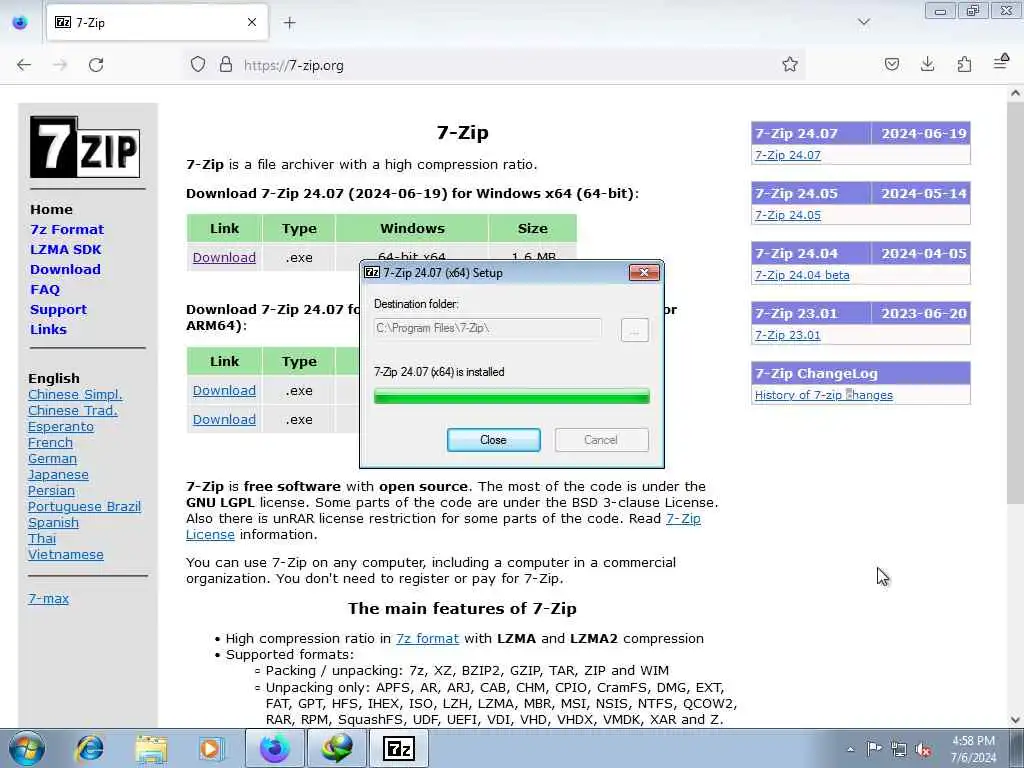Click the Firefox back arrow
Screen dimensions: 1024x768
point(24,65)
